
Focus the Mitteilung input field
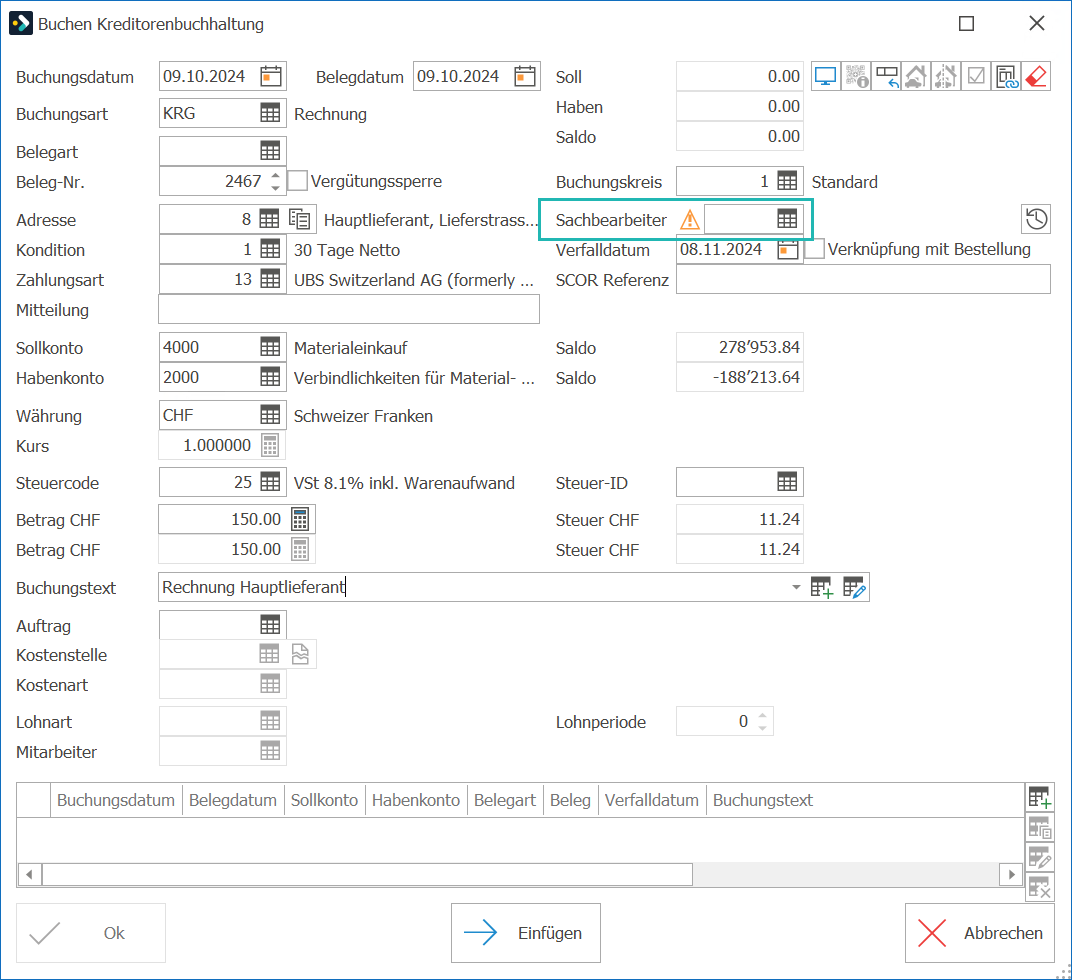pyautogui.click(x=349, y=309)
